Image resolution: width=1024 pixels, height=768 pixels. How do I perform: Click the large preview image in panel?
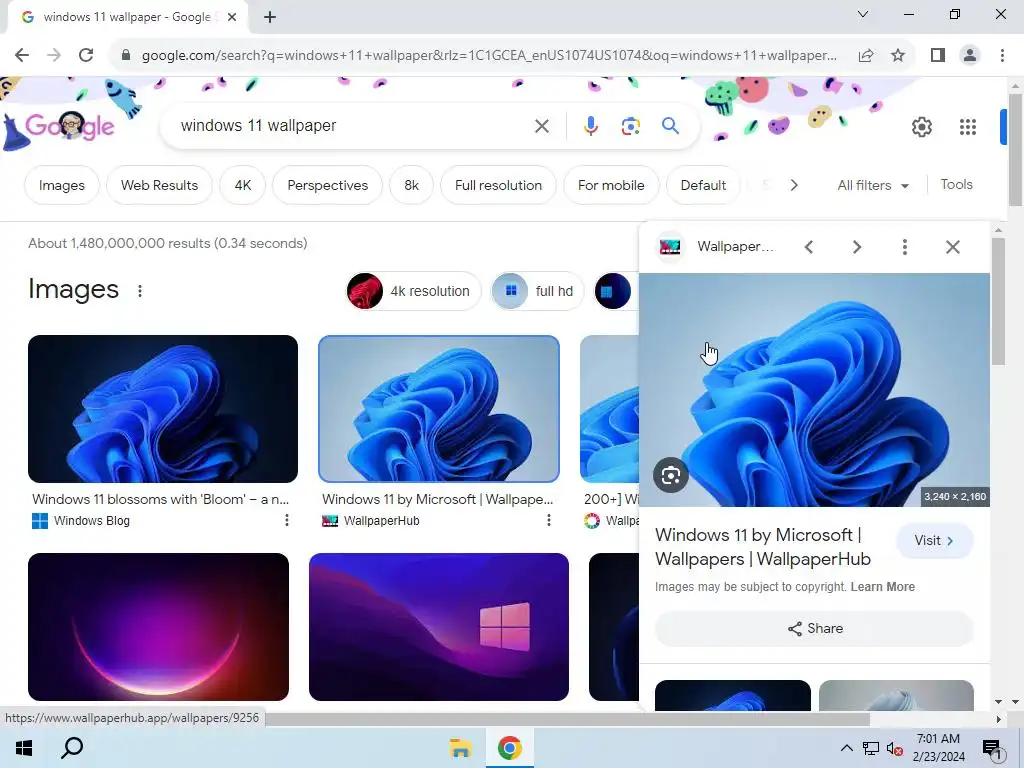tap(814, 390)
